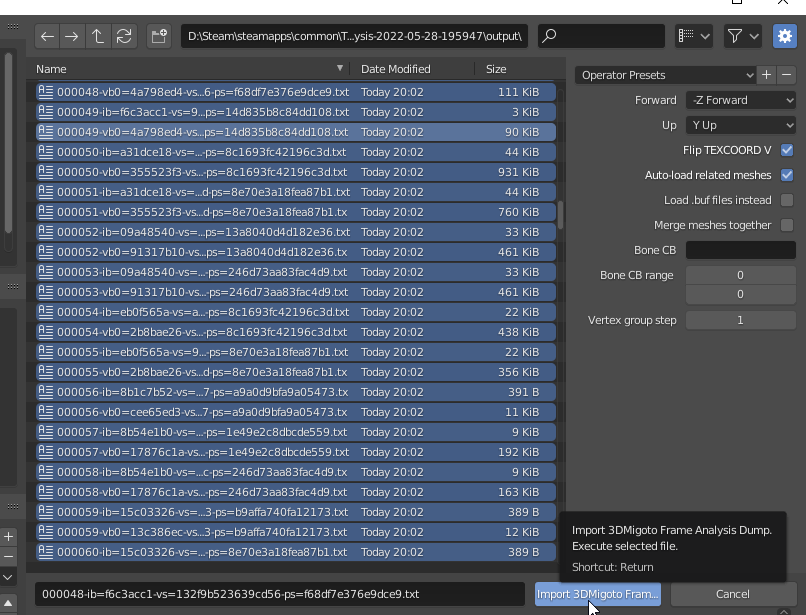Sort files by Date Modified column
This screenshot has height=615, width=806.
[396, 69]
